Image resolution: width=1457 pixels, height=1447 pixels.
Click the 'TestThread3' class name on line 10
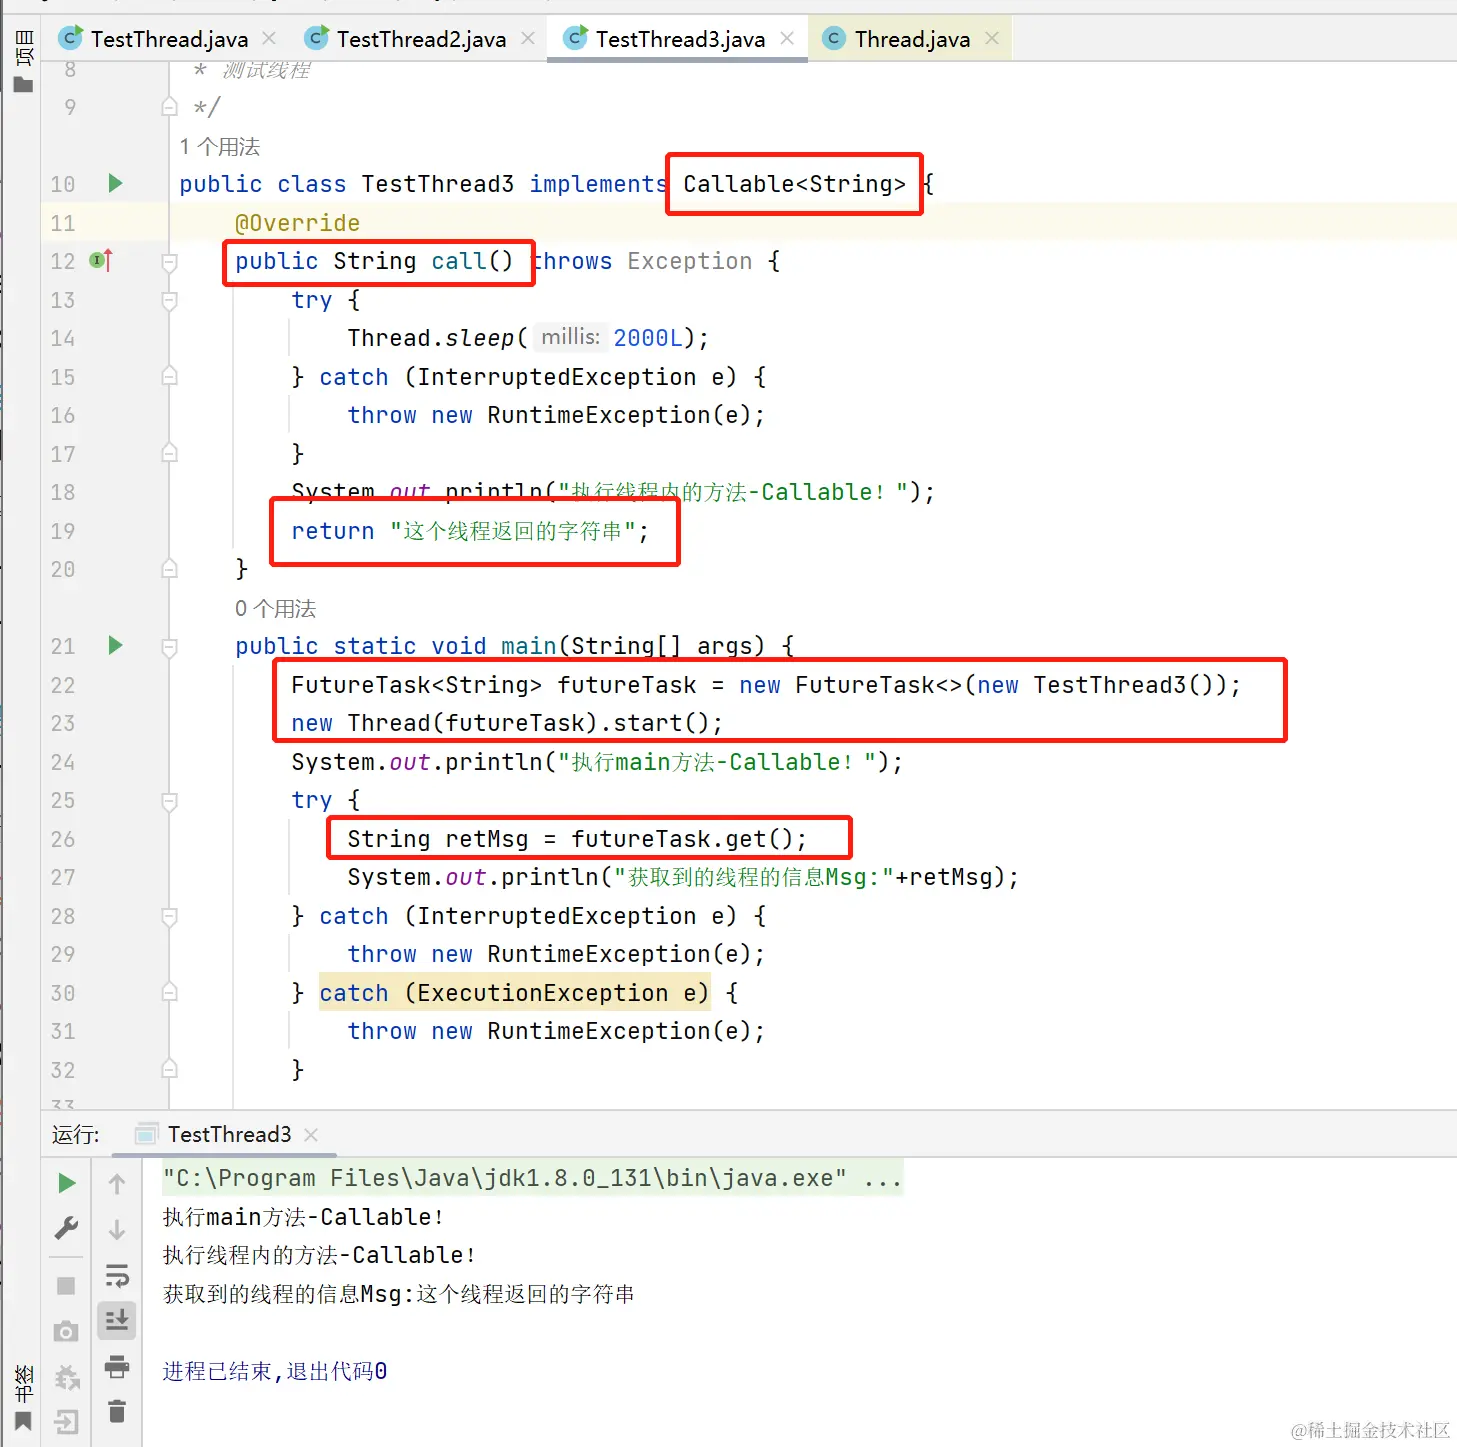point(438,184)
